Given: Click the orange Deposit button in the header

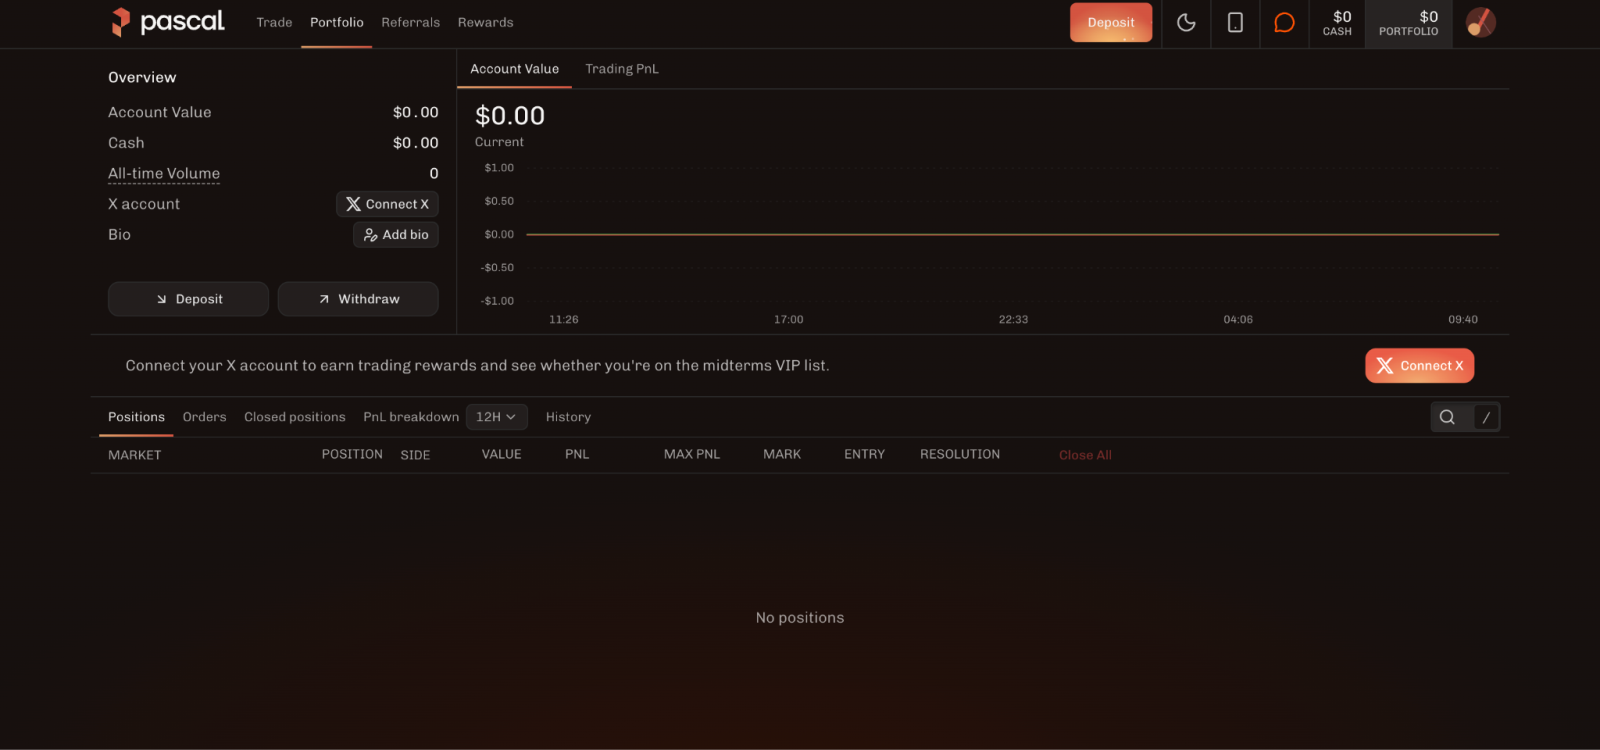Looking at the screenshot, I should [x=1111, y=22].
